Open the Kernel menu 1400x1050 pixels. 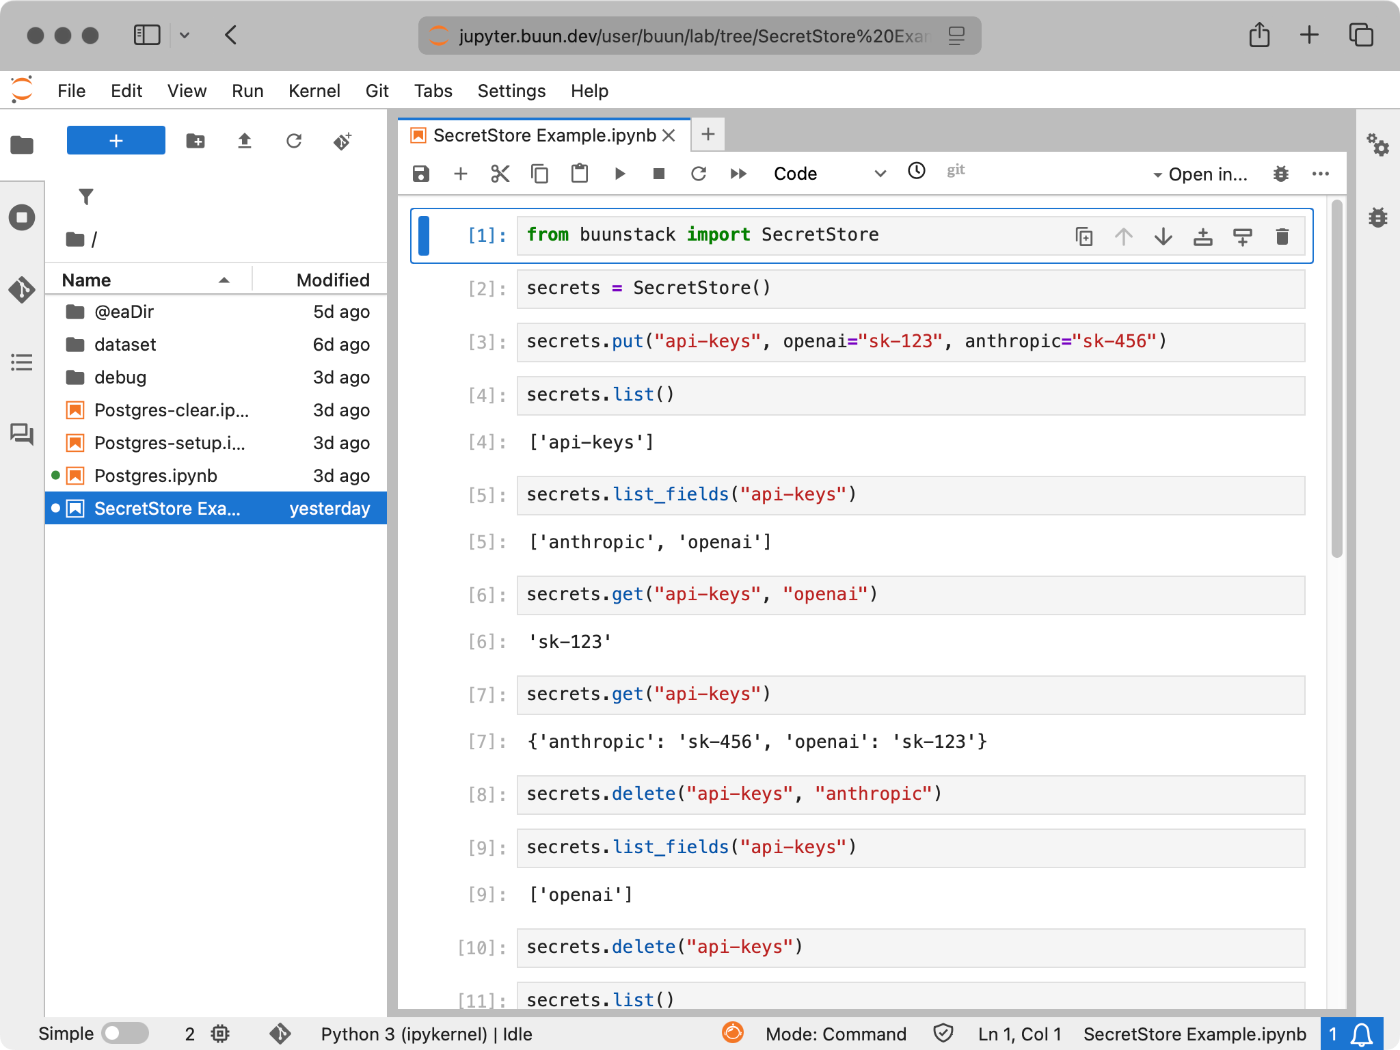click(x=315, y=91)
